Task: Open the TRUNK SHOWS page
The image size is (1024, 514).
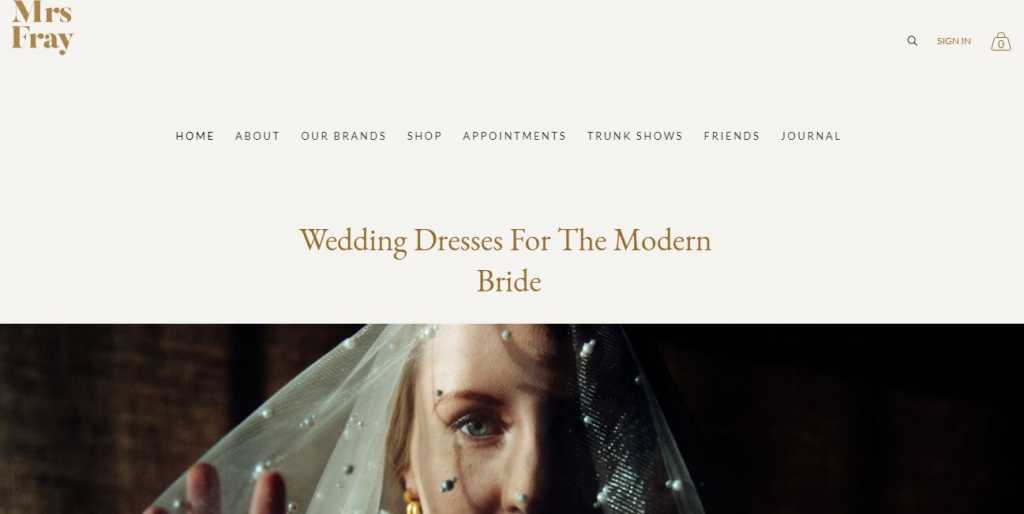Action: [635, 136]
